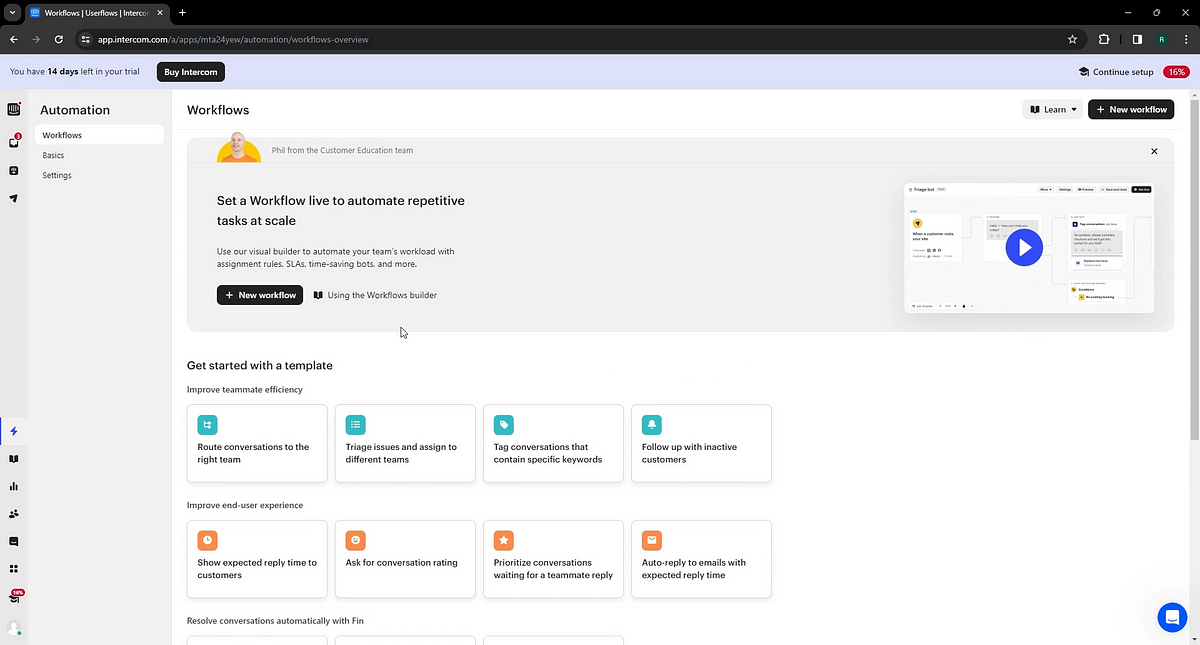Click the Triage issues list icon
Screen dimensions: 1200x645
tap(355, 424)
